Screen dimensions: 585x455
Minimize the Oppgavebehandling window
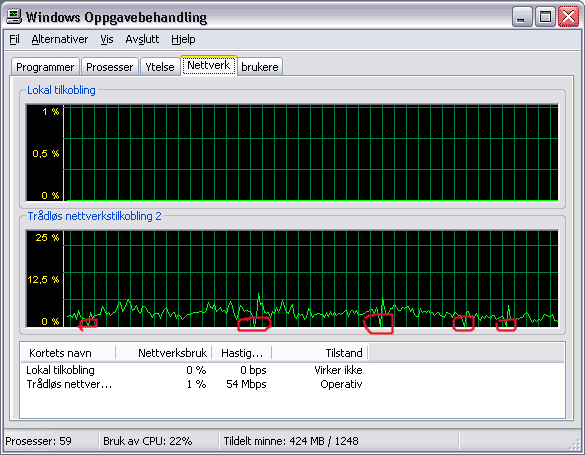(x=522, y=17)
